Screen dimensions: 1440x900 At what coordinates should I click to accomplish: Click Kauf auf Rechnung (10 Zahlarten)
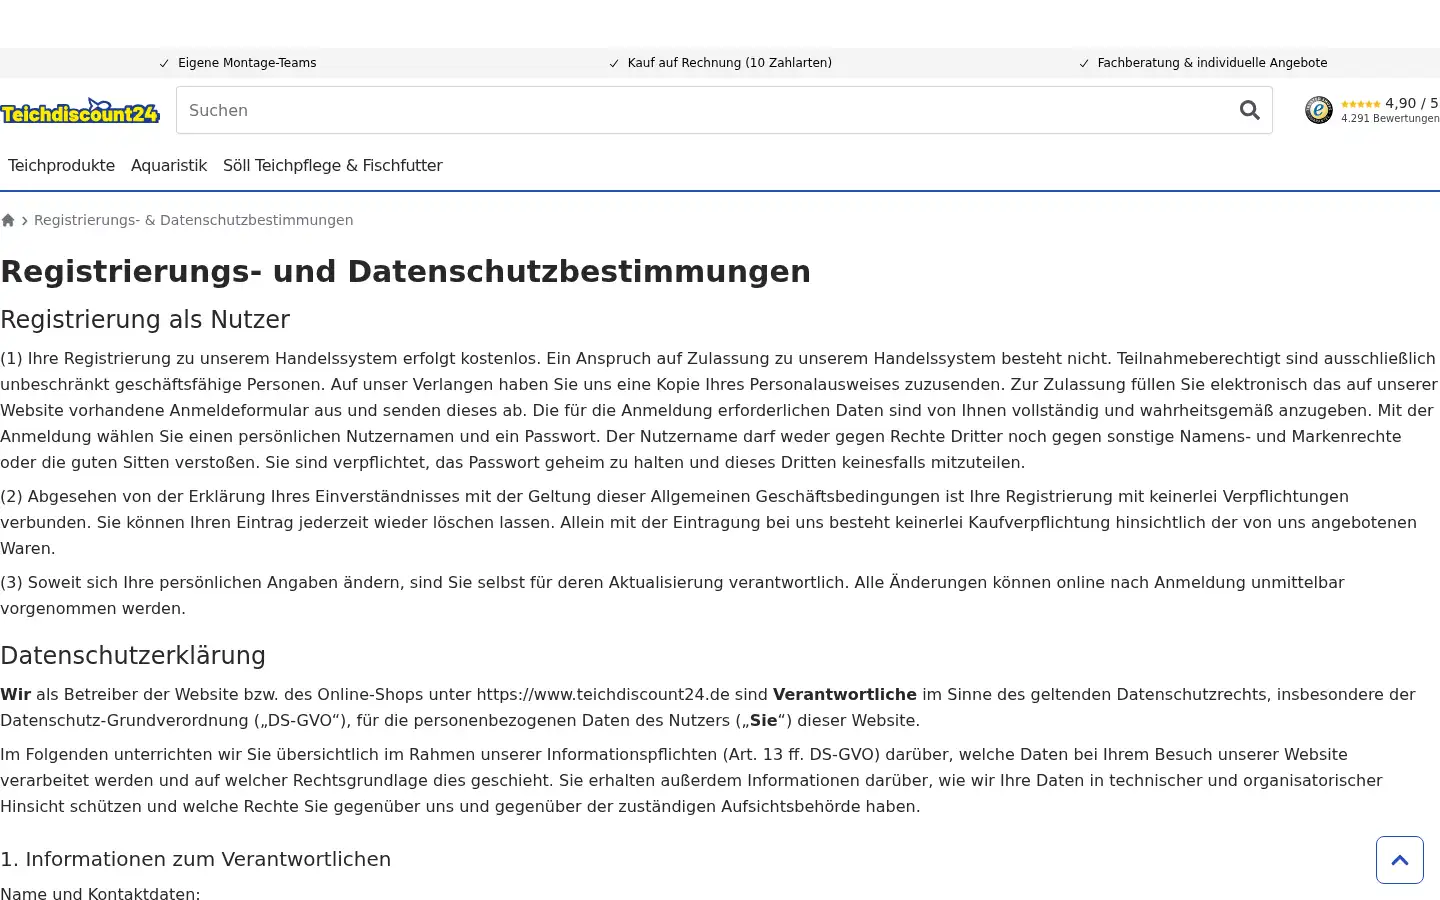pos(730,63)
